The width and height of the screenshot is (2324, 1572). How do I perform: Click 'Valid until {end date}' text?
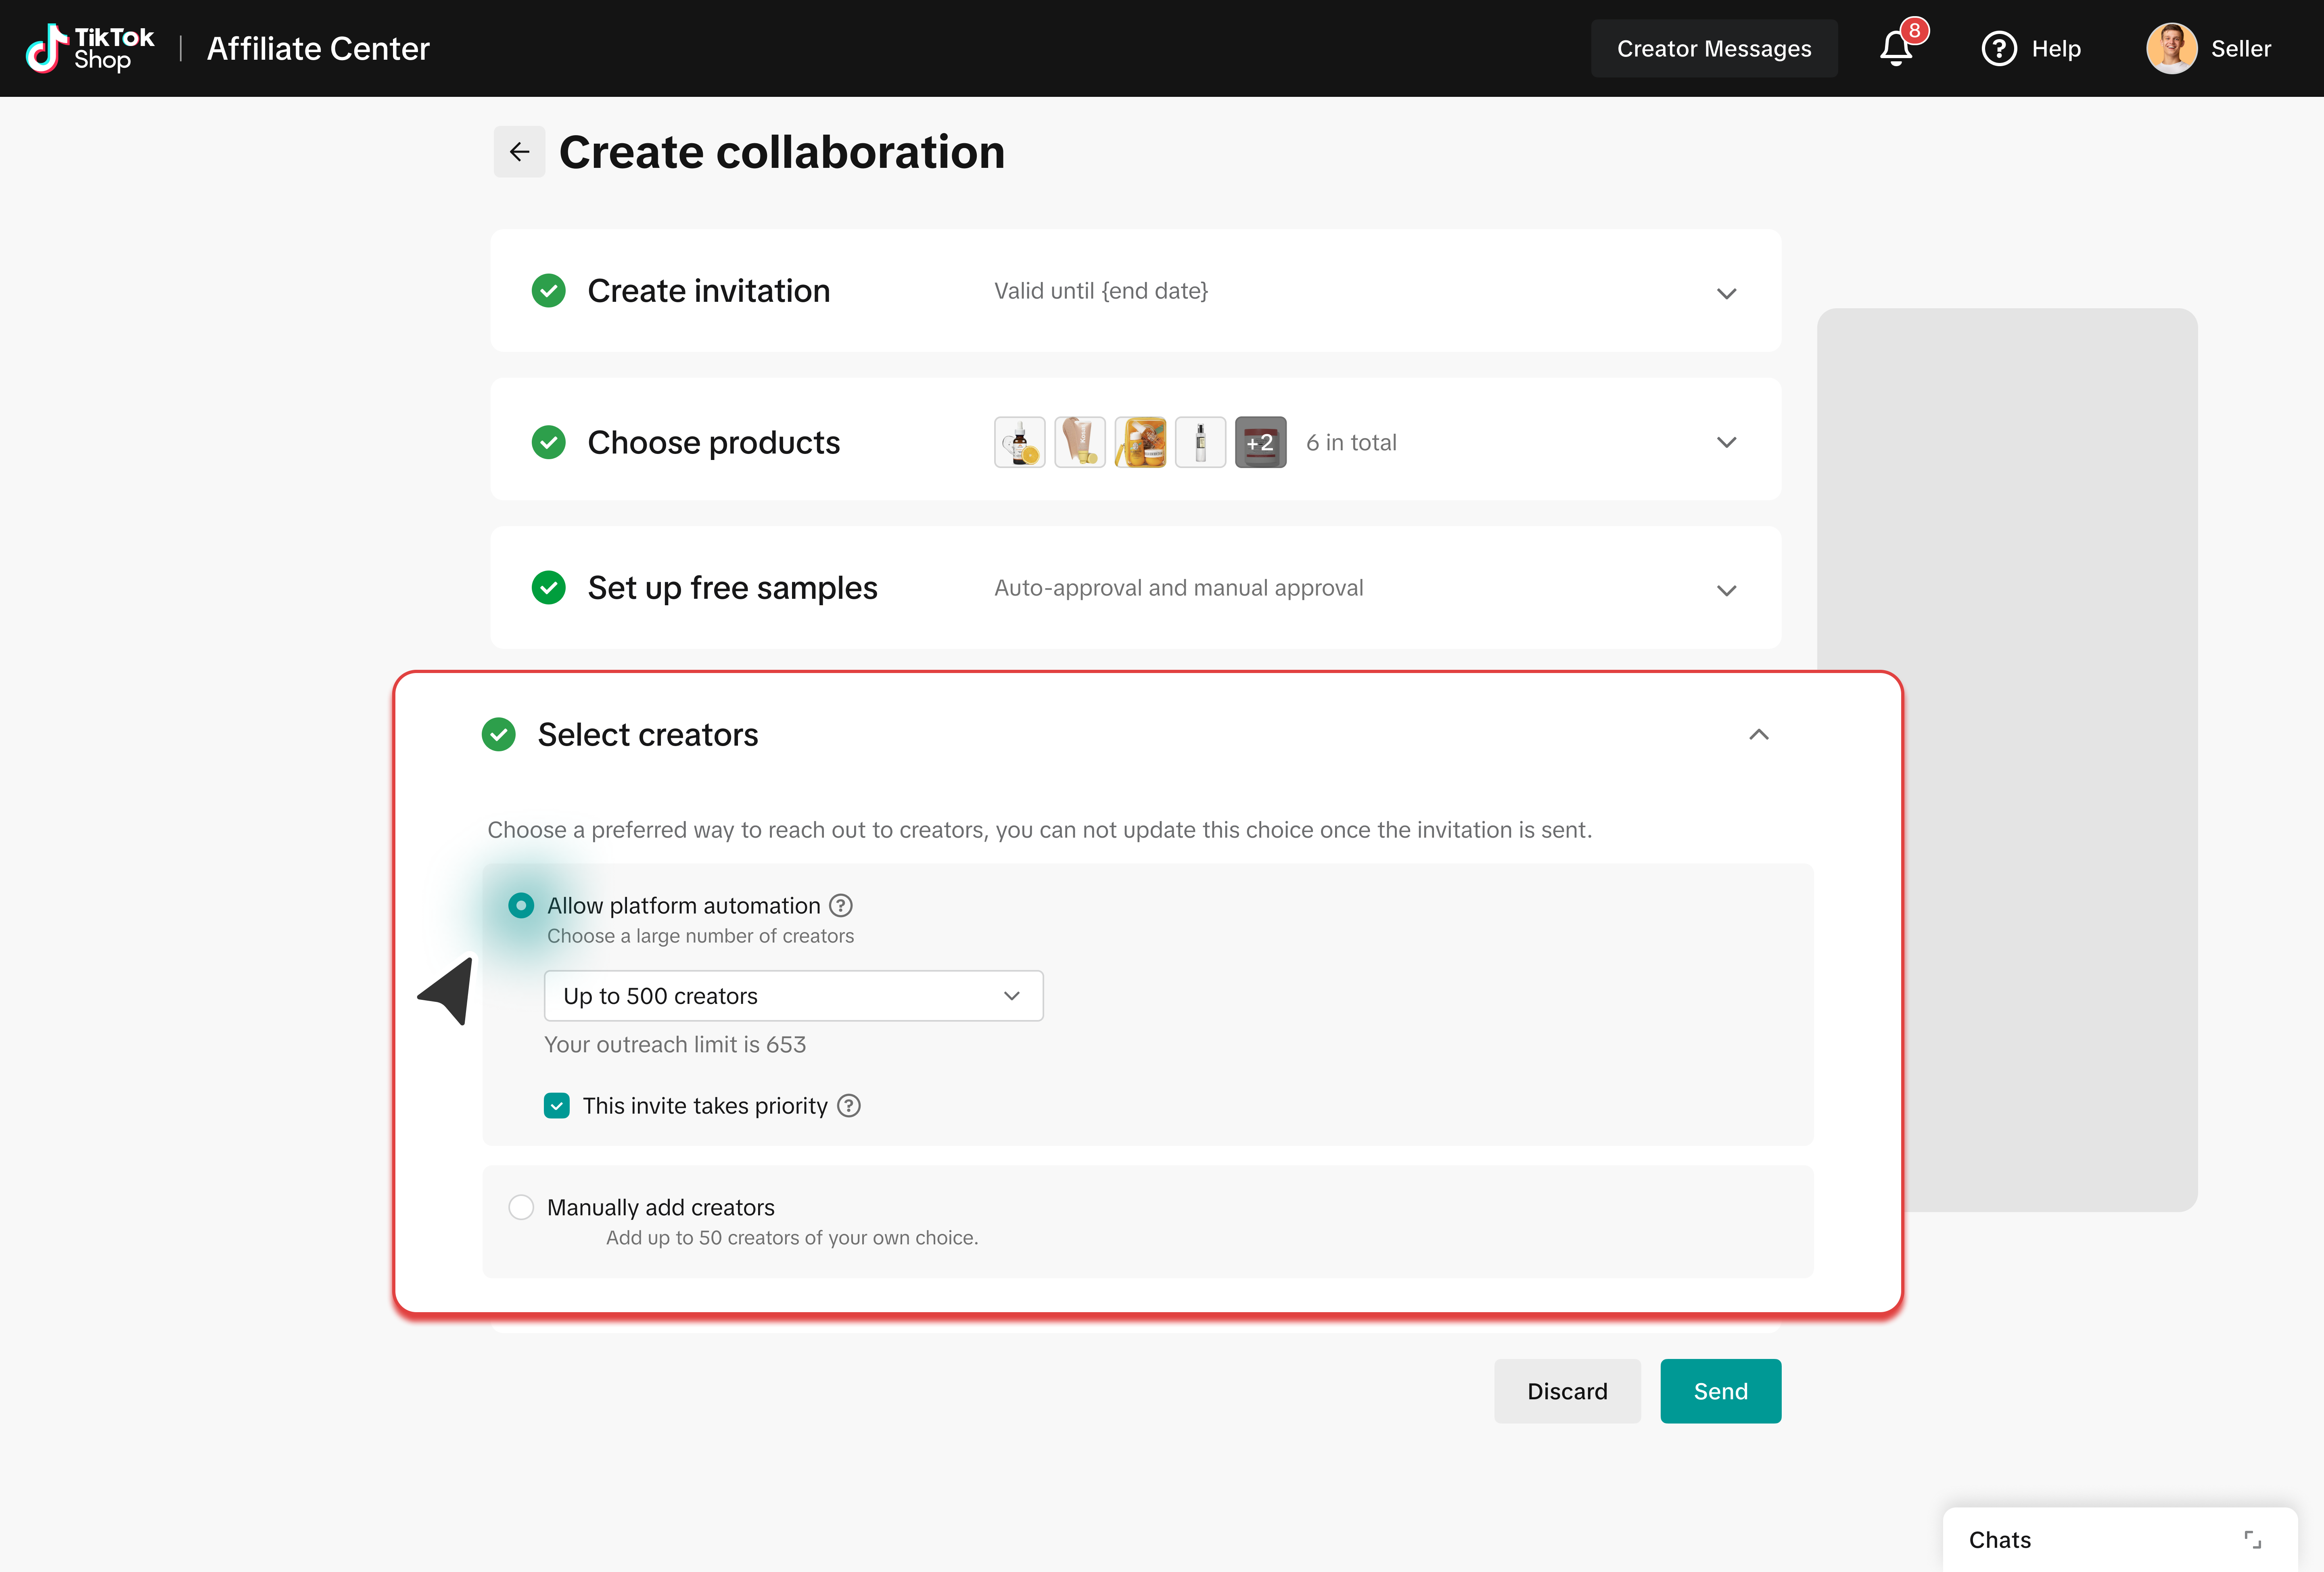pos(1101,291)
